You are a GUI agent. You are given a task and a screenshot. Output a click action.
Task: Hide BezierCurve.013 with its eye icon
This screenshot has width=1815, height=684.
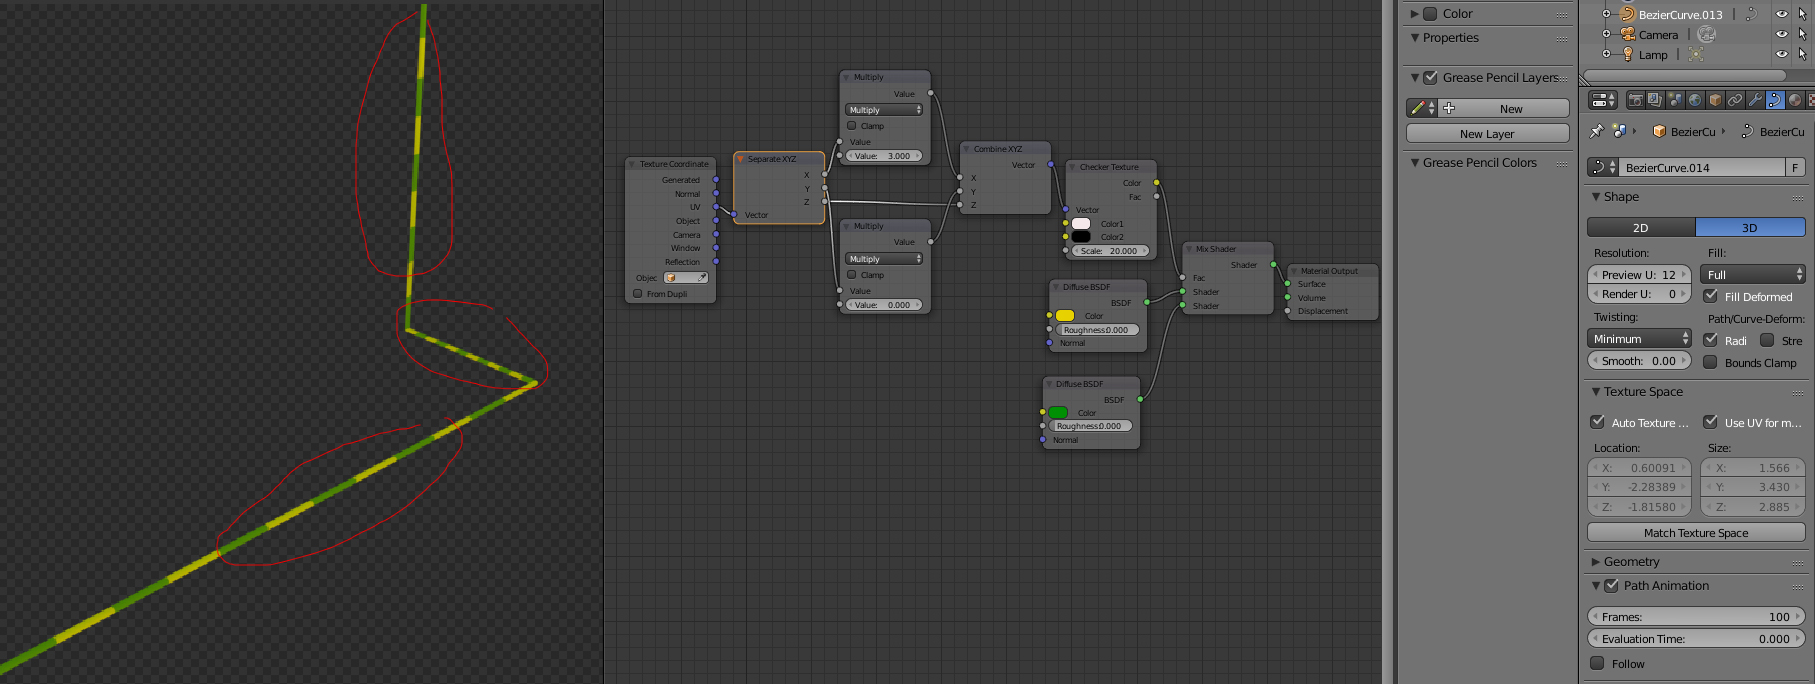point(1781,14)
